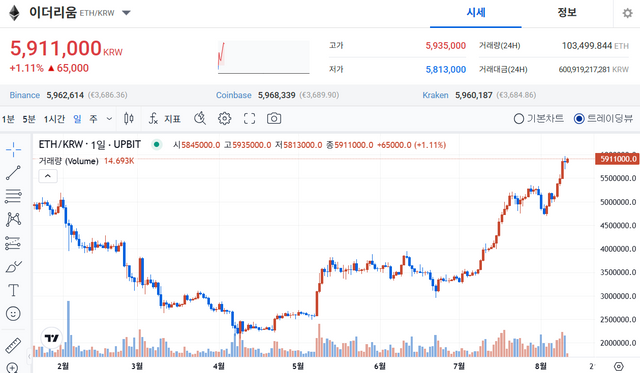Select the zoom-in magnifier tool
The height and width of the screenshot is (373, 640).
(x=12, y=368)
